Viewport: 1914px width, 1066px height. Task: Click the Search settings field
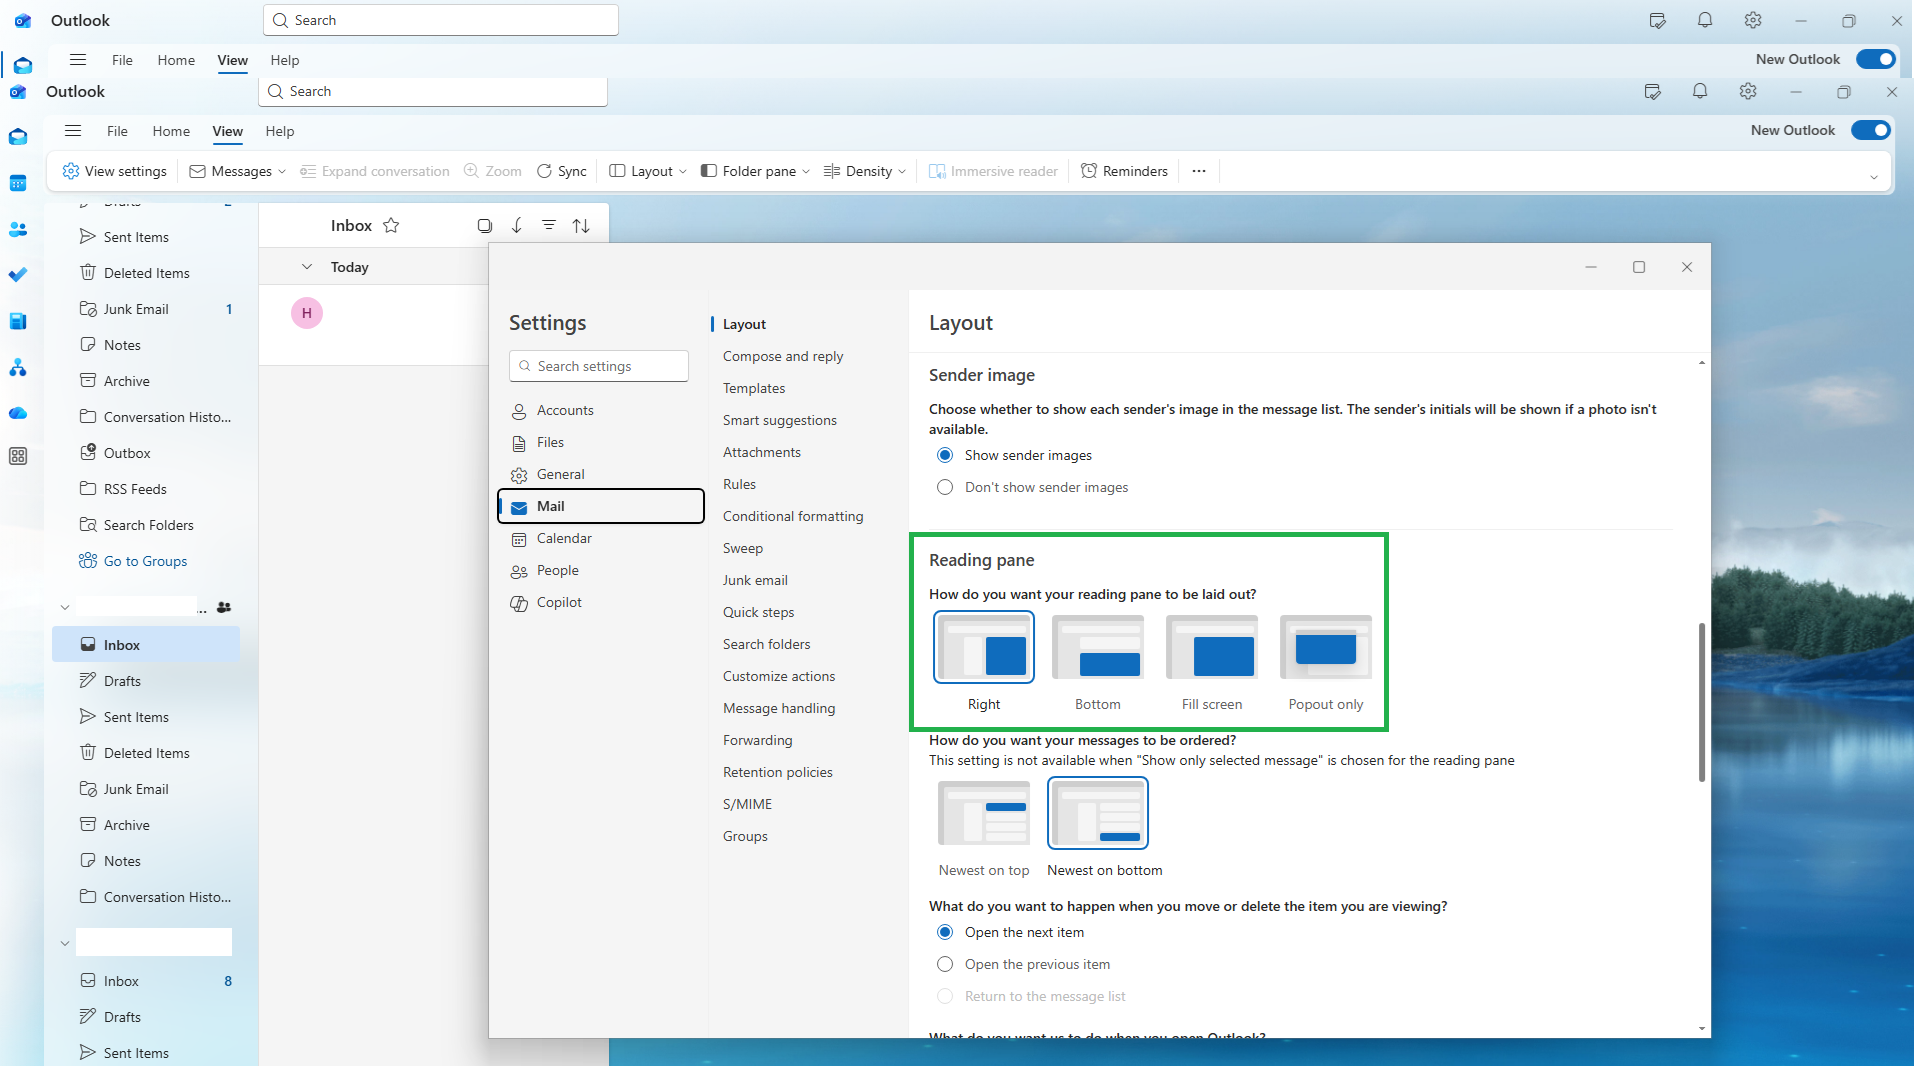[x=598, y=366]
